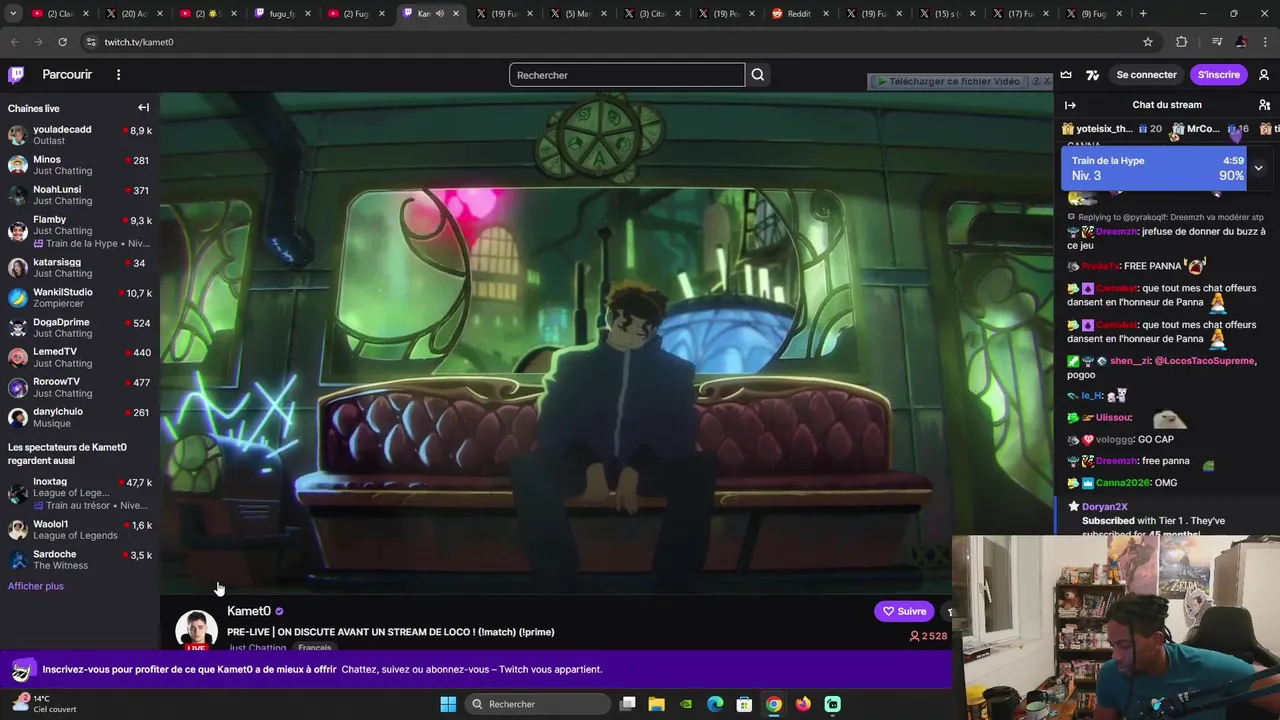The image size is (1280, 720).
Task: Bookmark this page with star icon
Action: pyautogui.click(x=1148, y=42)
